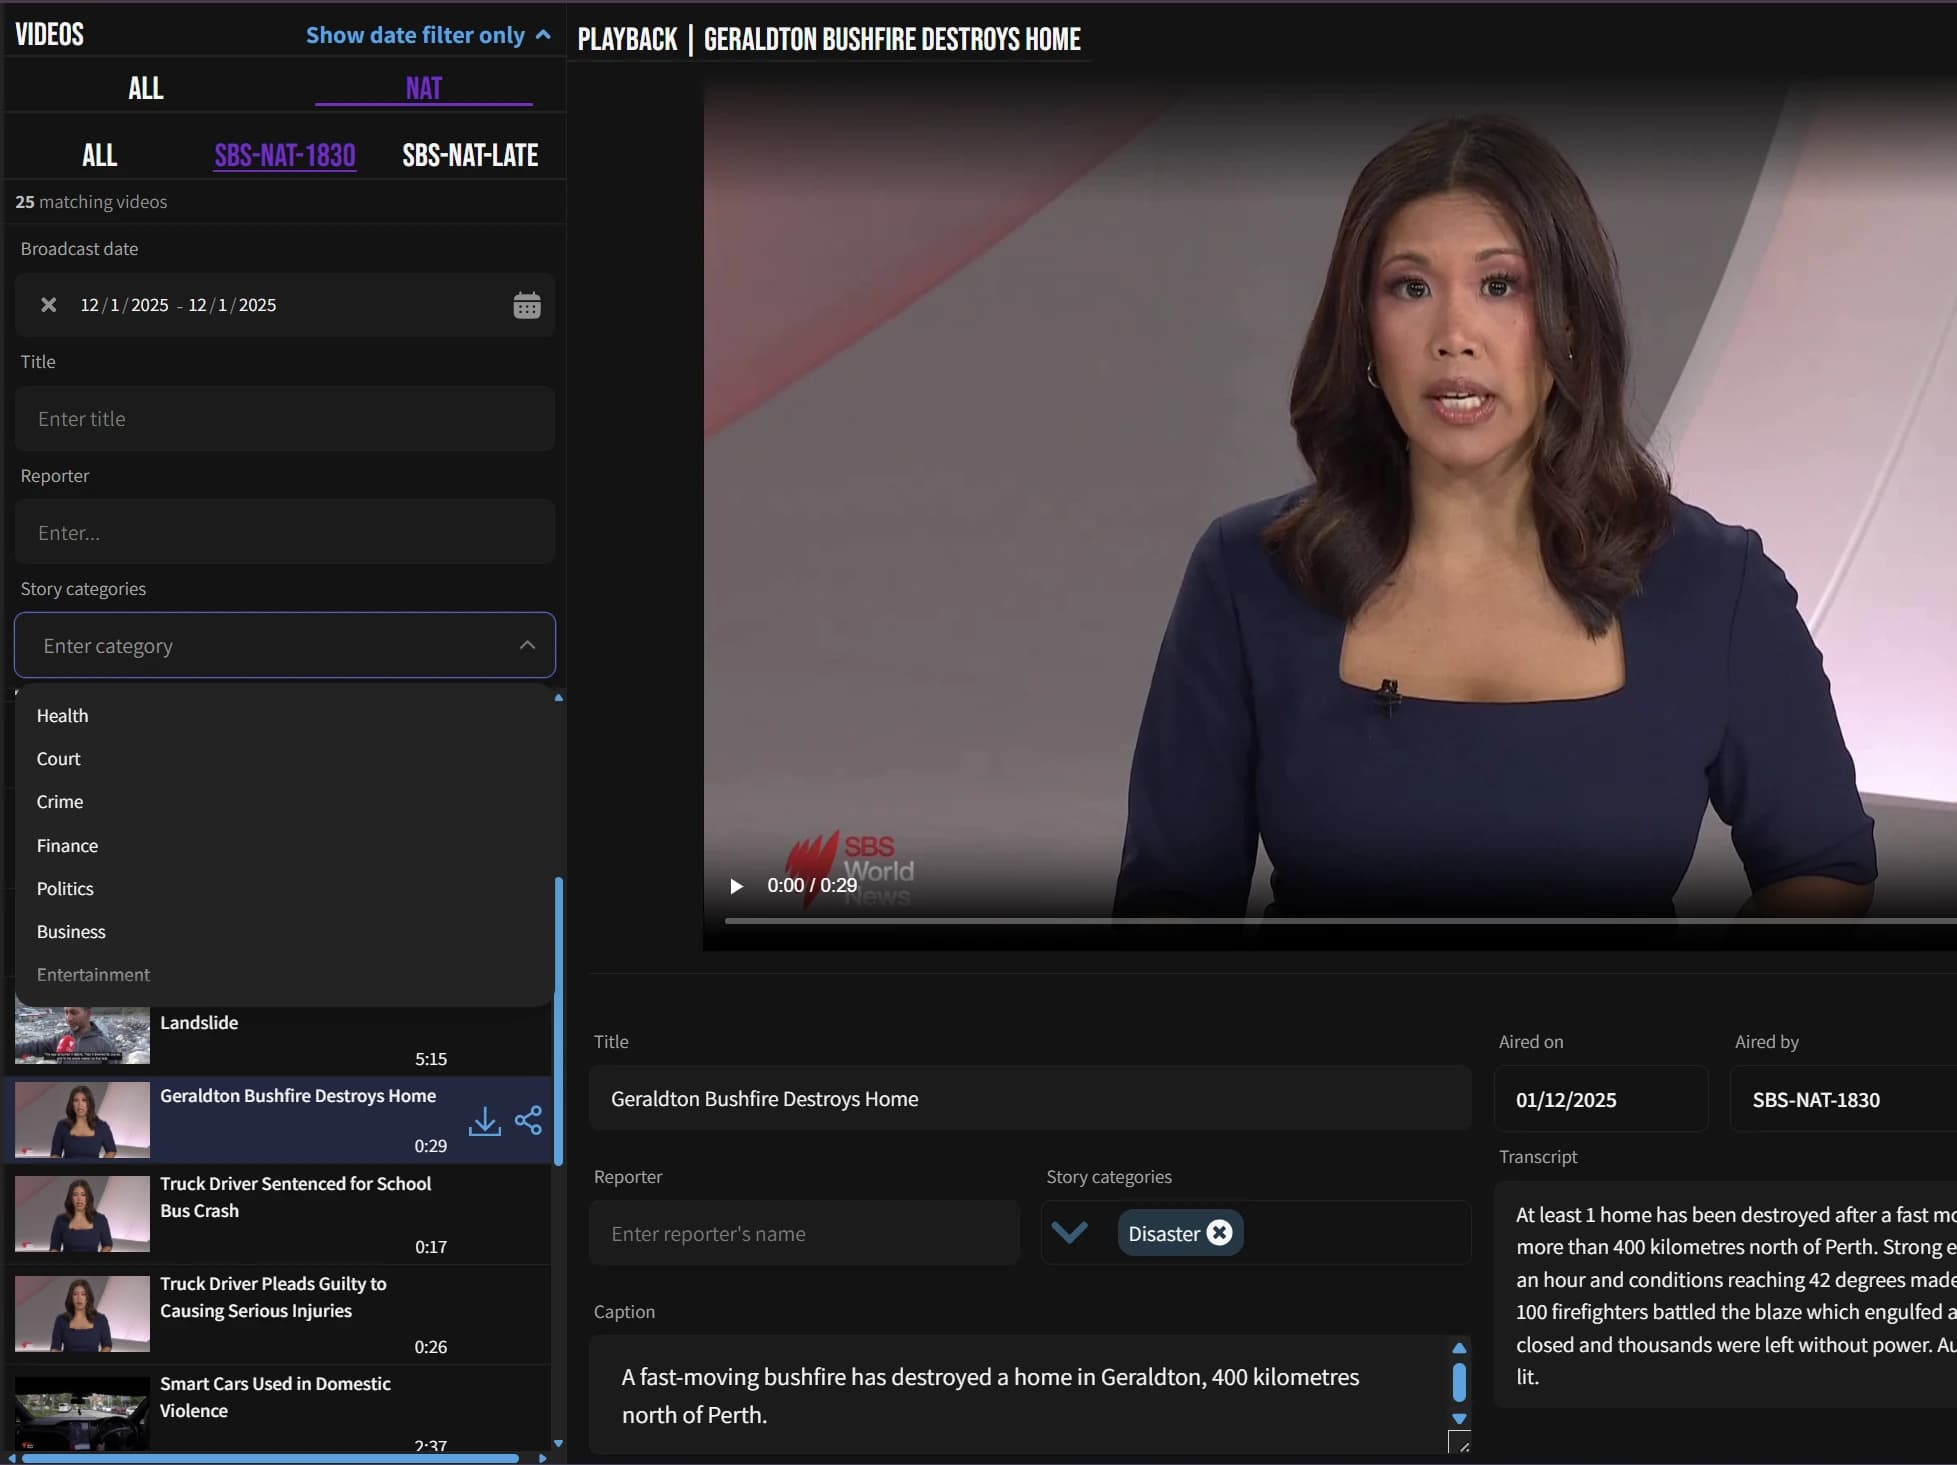Pick the Crime category option
1957x1465 pixels.
(60, 802)
